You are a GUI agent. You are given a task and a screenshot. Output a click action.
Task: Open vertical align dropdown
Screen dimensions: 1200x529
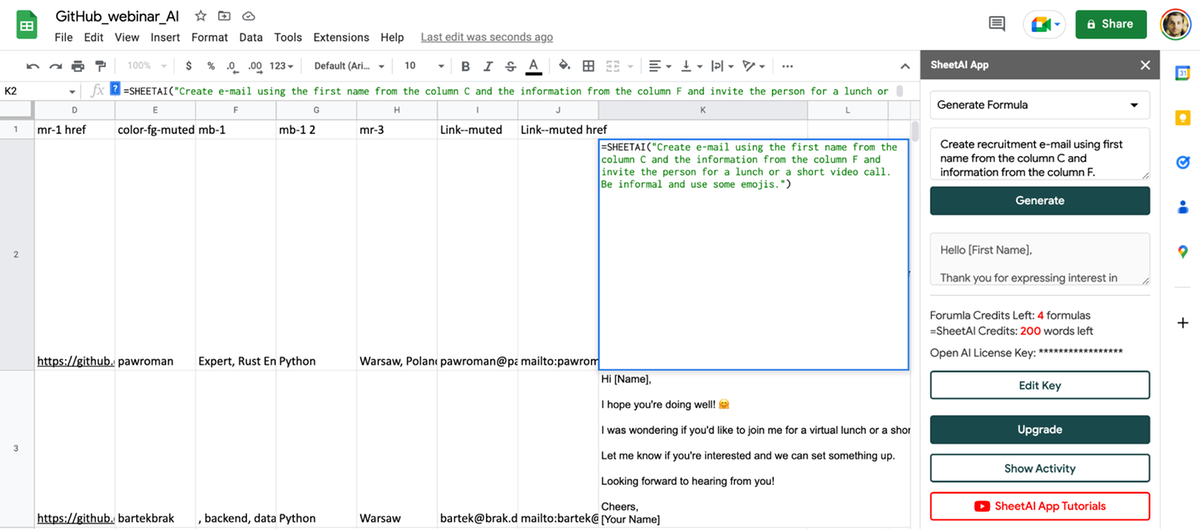click(691, 66)
